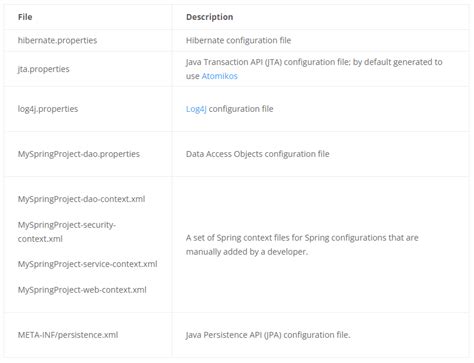Click the Hibernate configuration file description

[238, 40]
